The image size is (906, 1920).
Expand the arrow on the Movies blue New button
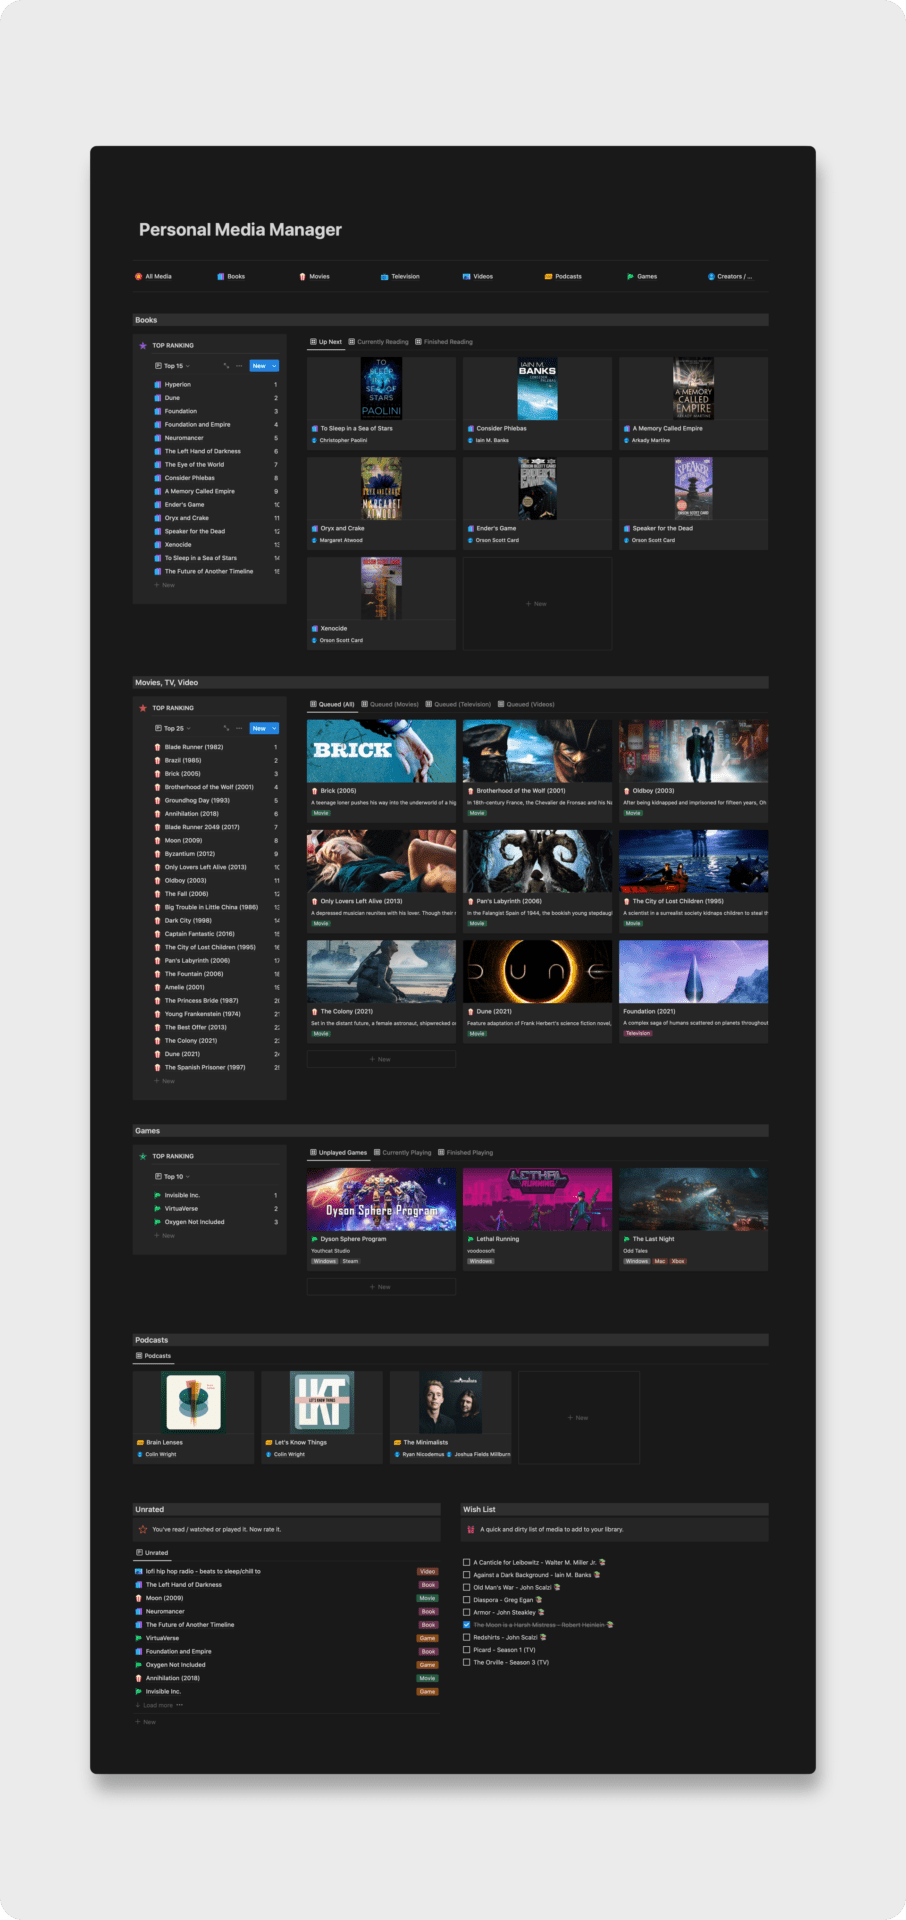[274, 728]
